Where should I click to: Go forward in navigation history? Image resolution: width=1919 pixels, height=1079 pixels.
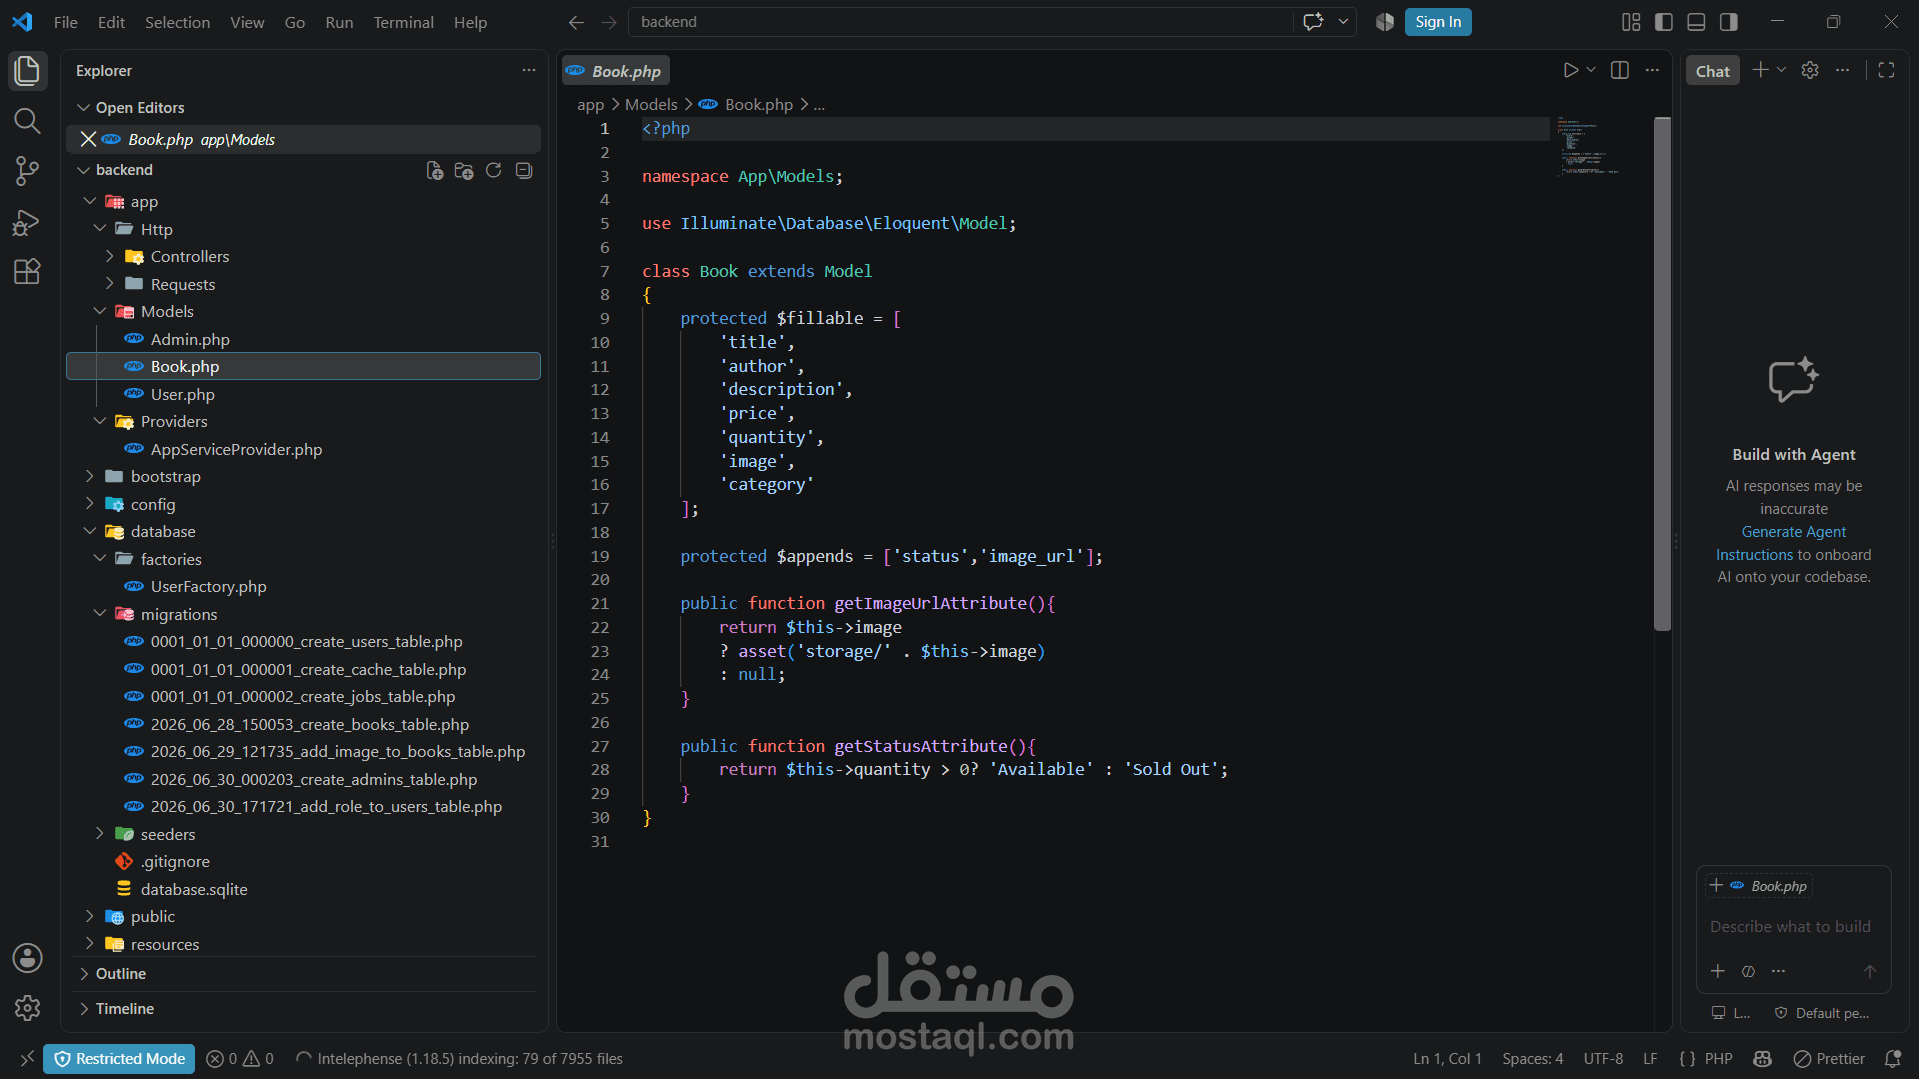609,22
